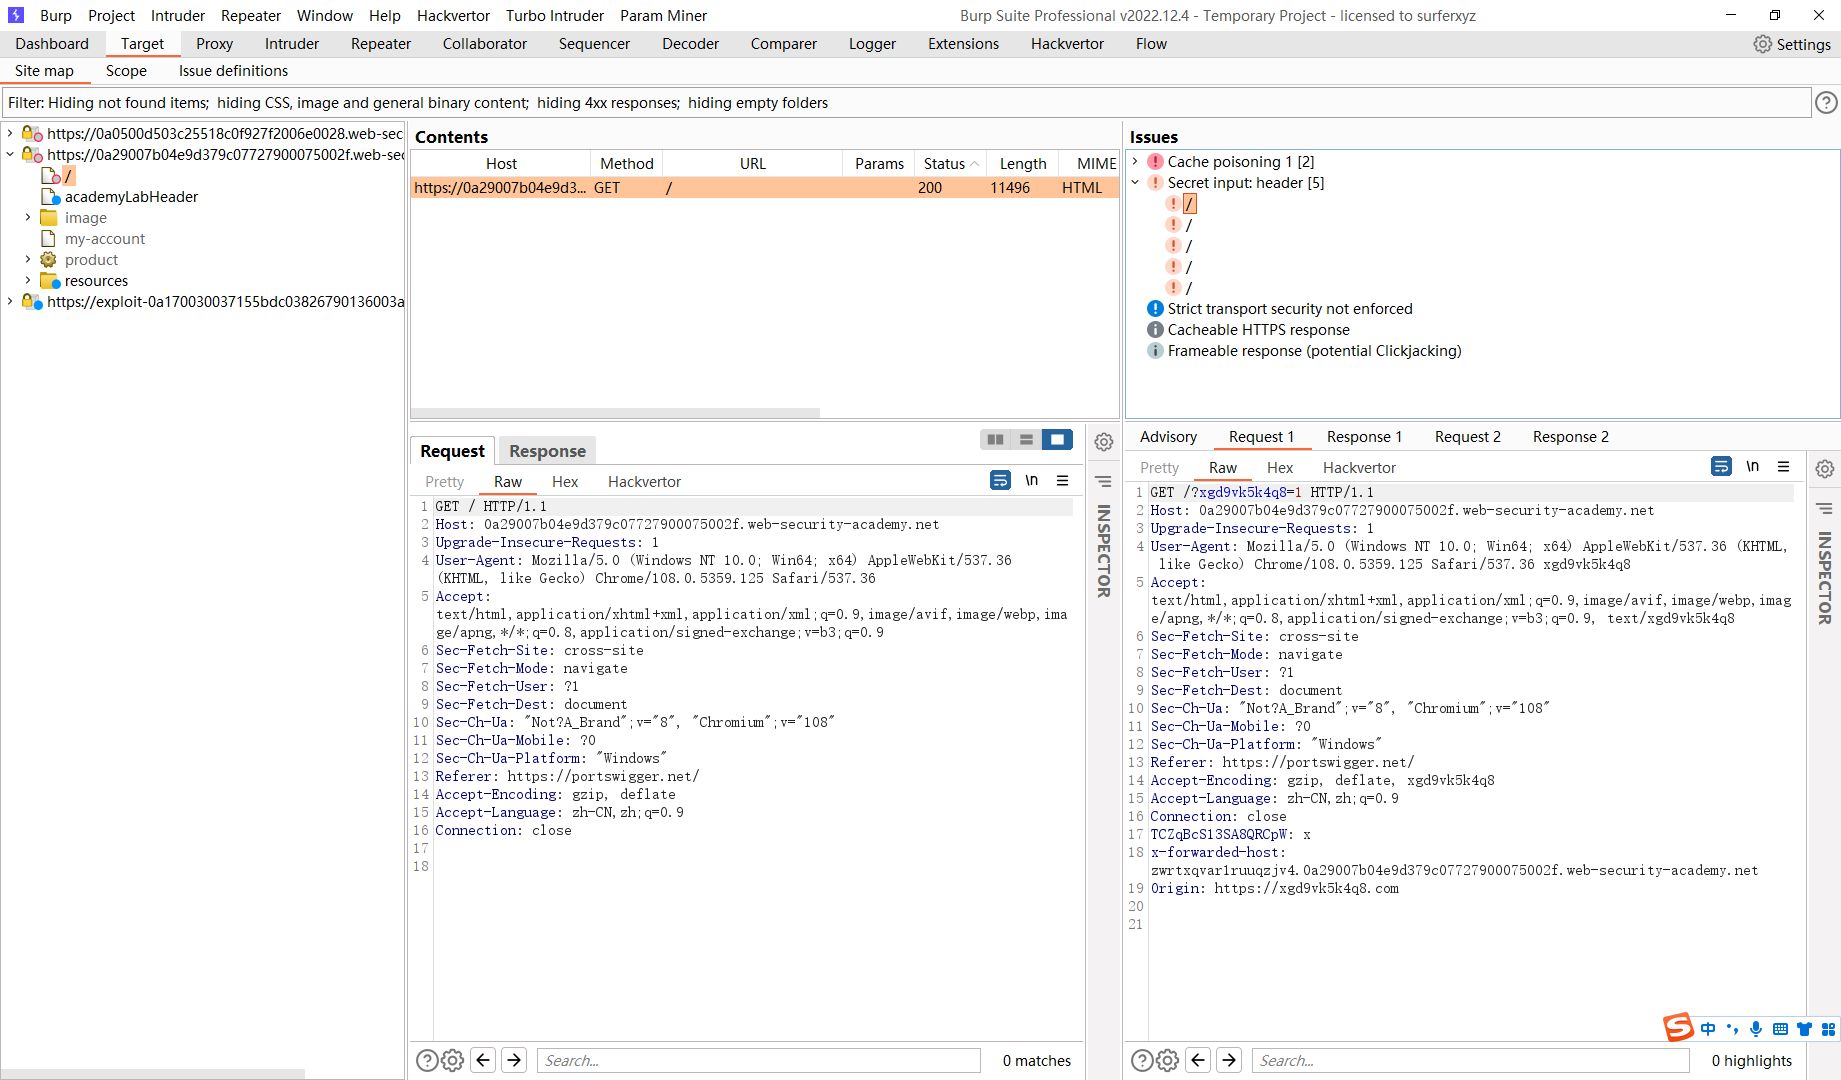The height and width of the screenshot is (1080, 1841).
Task: Switch to the Collaborator tab
Action: click(x=485, y=44)
